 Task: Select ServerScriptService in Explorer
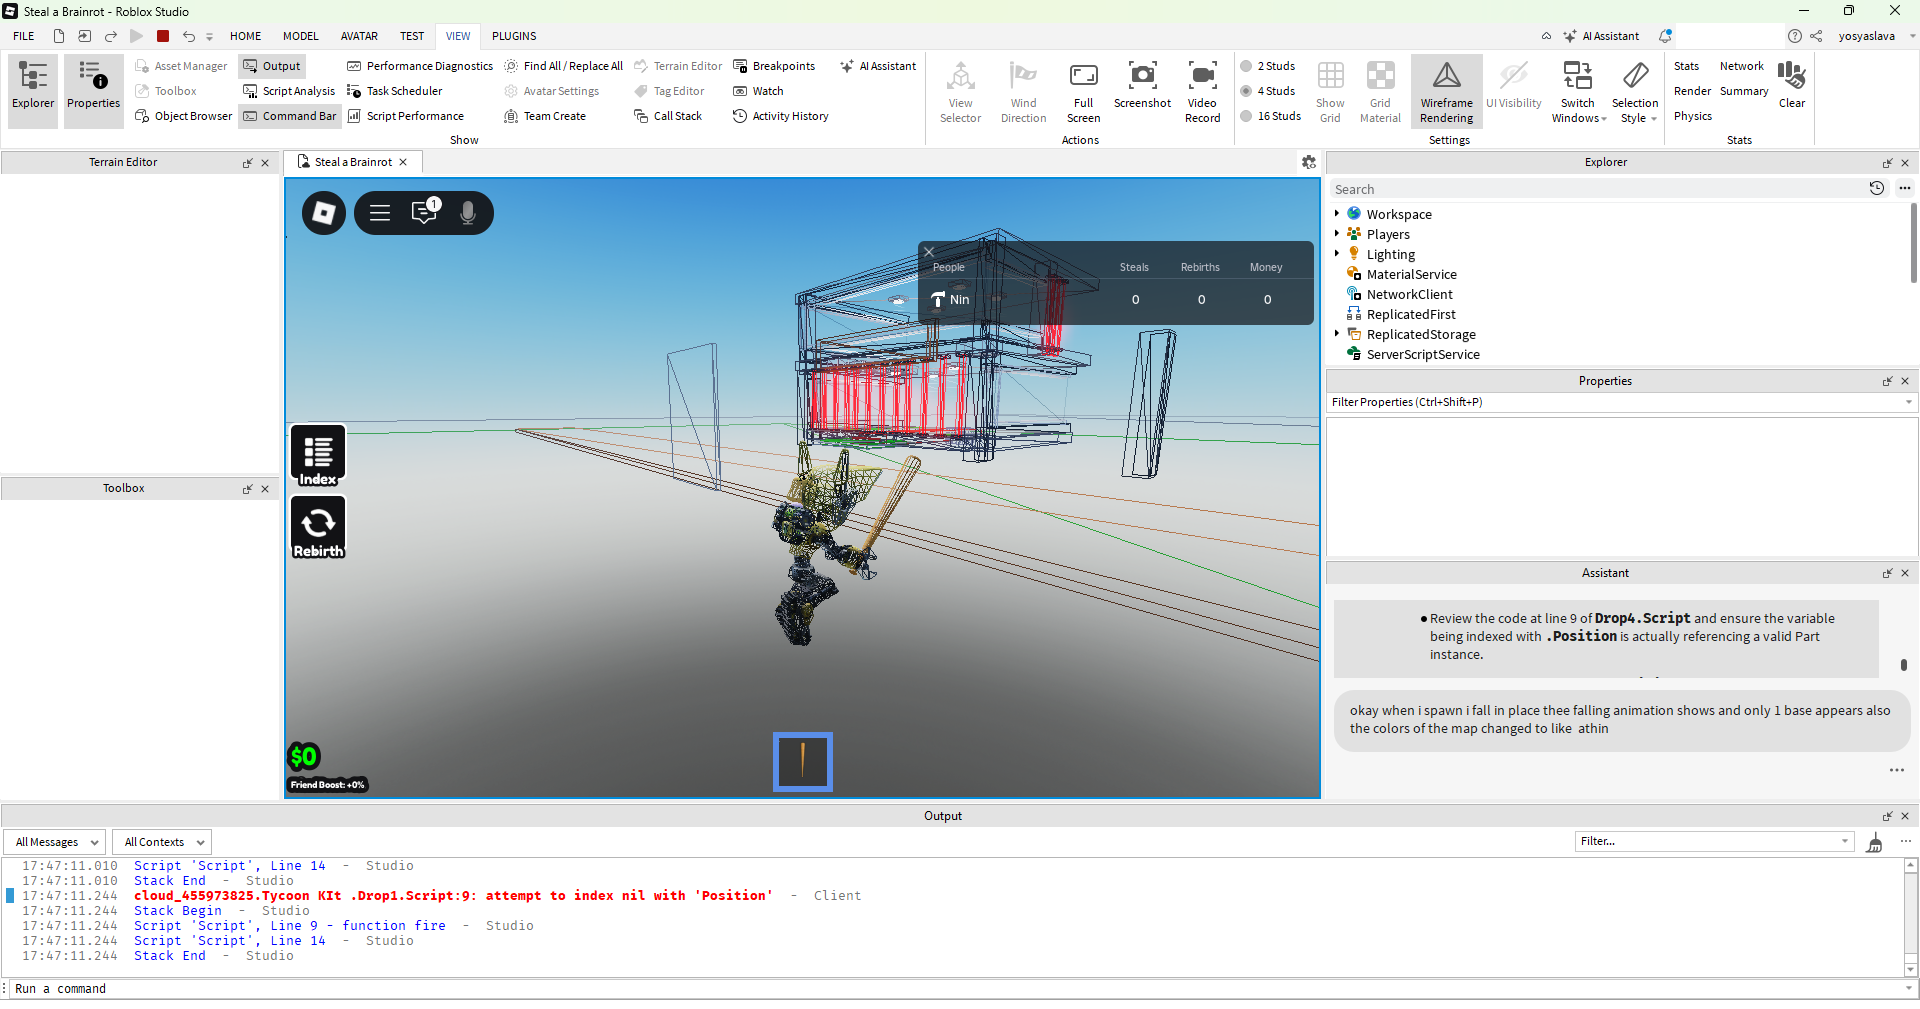(1423, 354)
